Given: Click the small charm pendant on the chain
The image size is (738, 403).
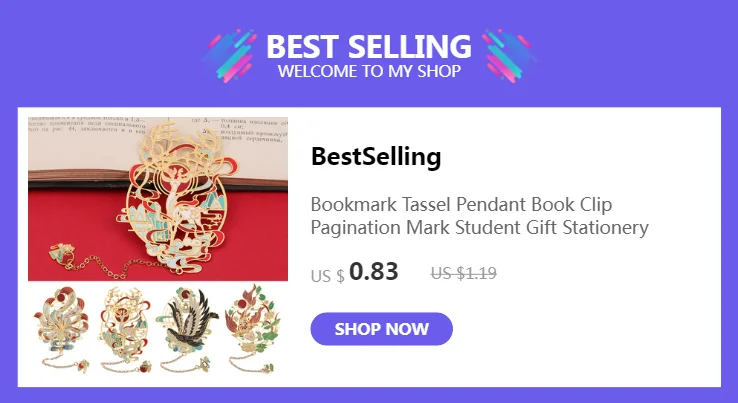Looking at the screenshot, I should click(62, 253).
